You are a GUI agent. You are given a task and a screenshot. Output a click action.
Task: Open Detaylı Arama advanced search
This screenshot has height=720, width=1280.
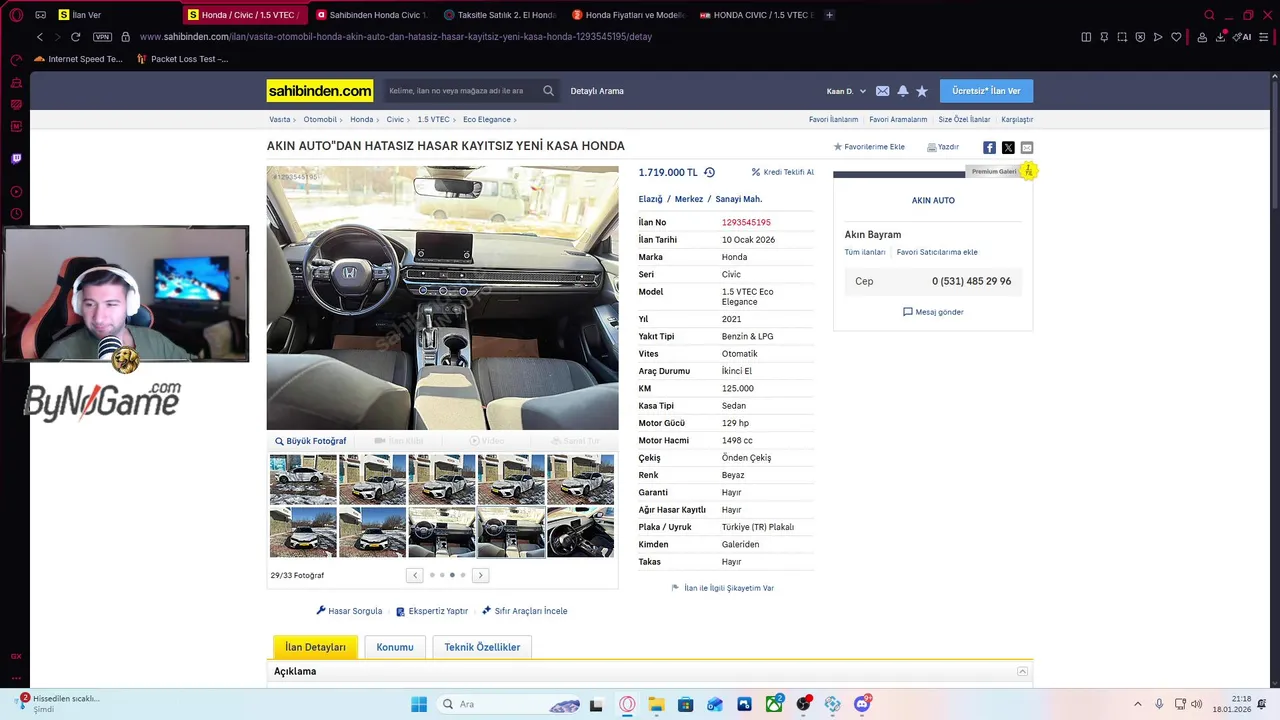click(x=597, y=91)
